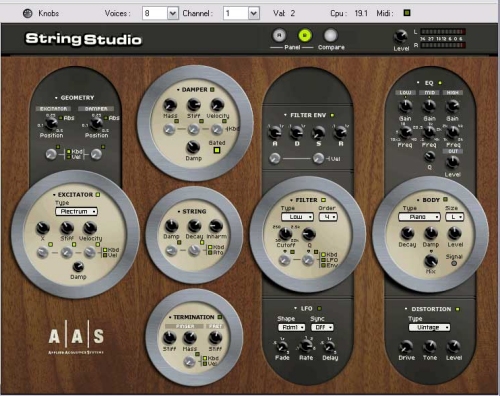Toggle the Termination module on/off LED
This screenshot has height=396, width=500.
tap(220, 317)
